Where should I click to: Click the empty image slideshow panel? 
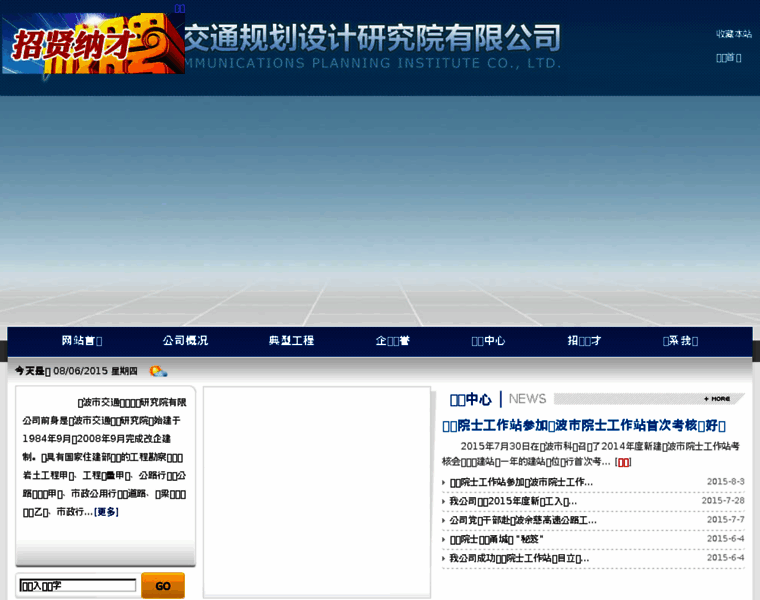317,492
